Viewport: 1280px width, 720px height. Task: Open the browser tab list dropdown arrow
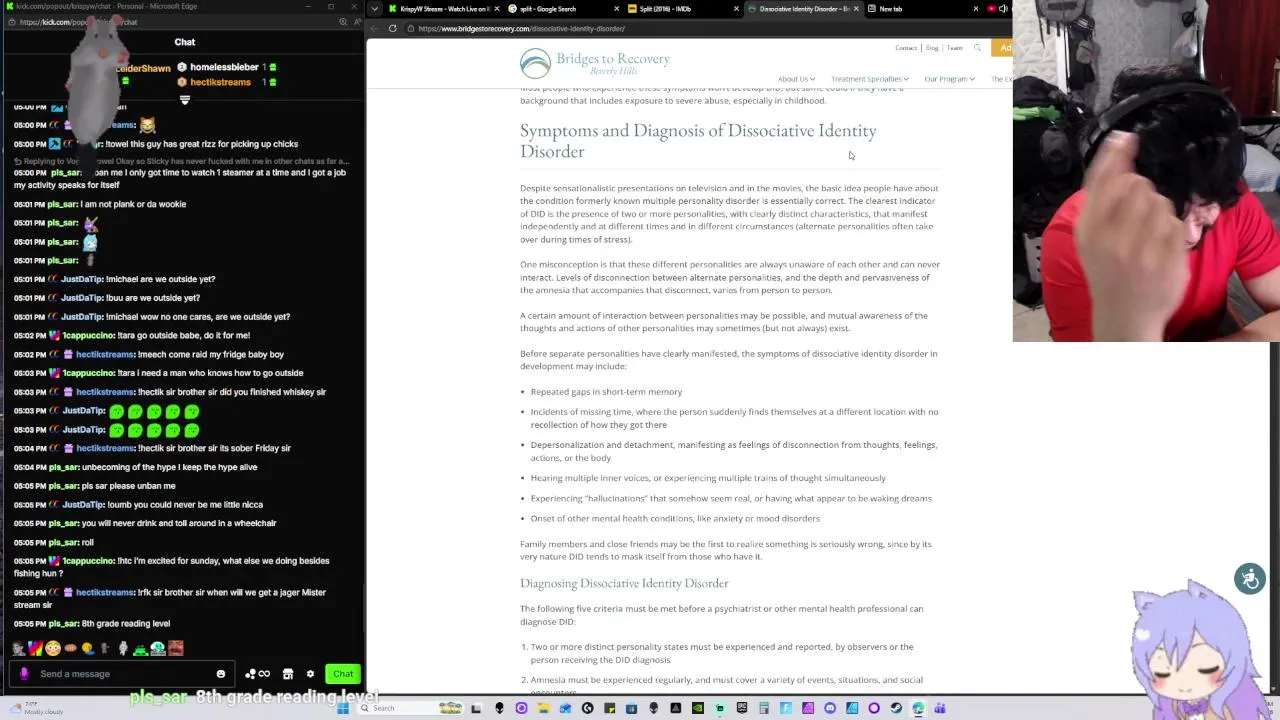[375, 9]
